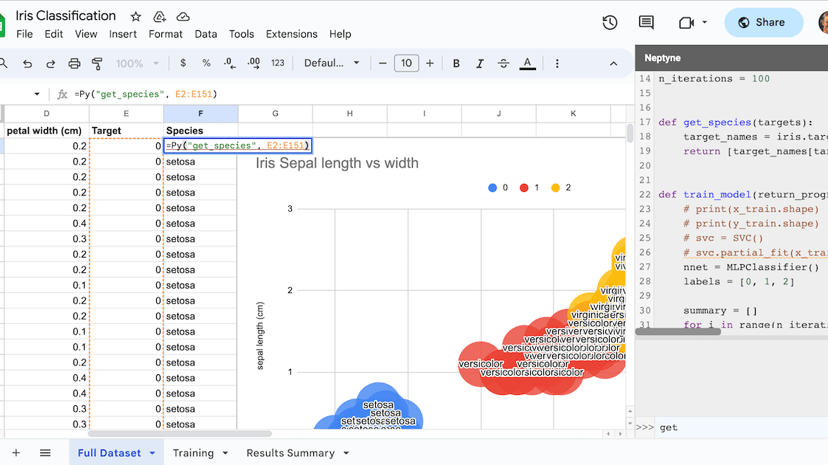Star the Iris Classification document
The image size is (828, 465).
pos(136,17)
